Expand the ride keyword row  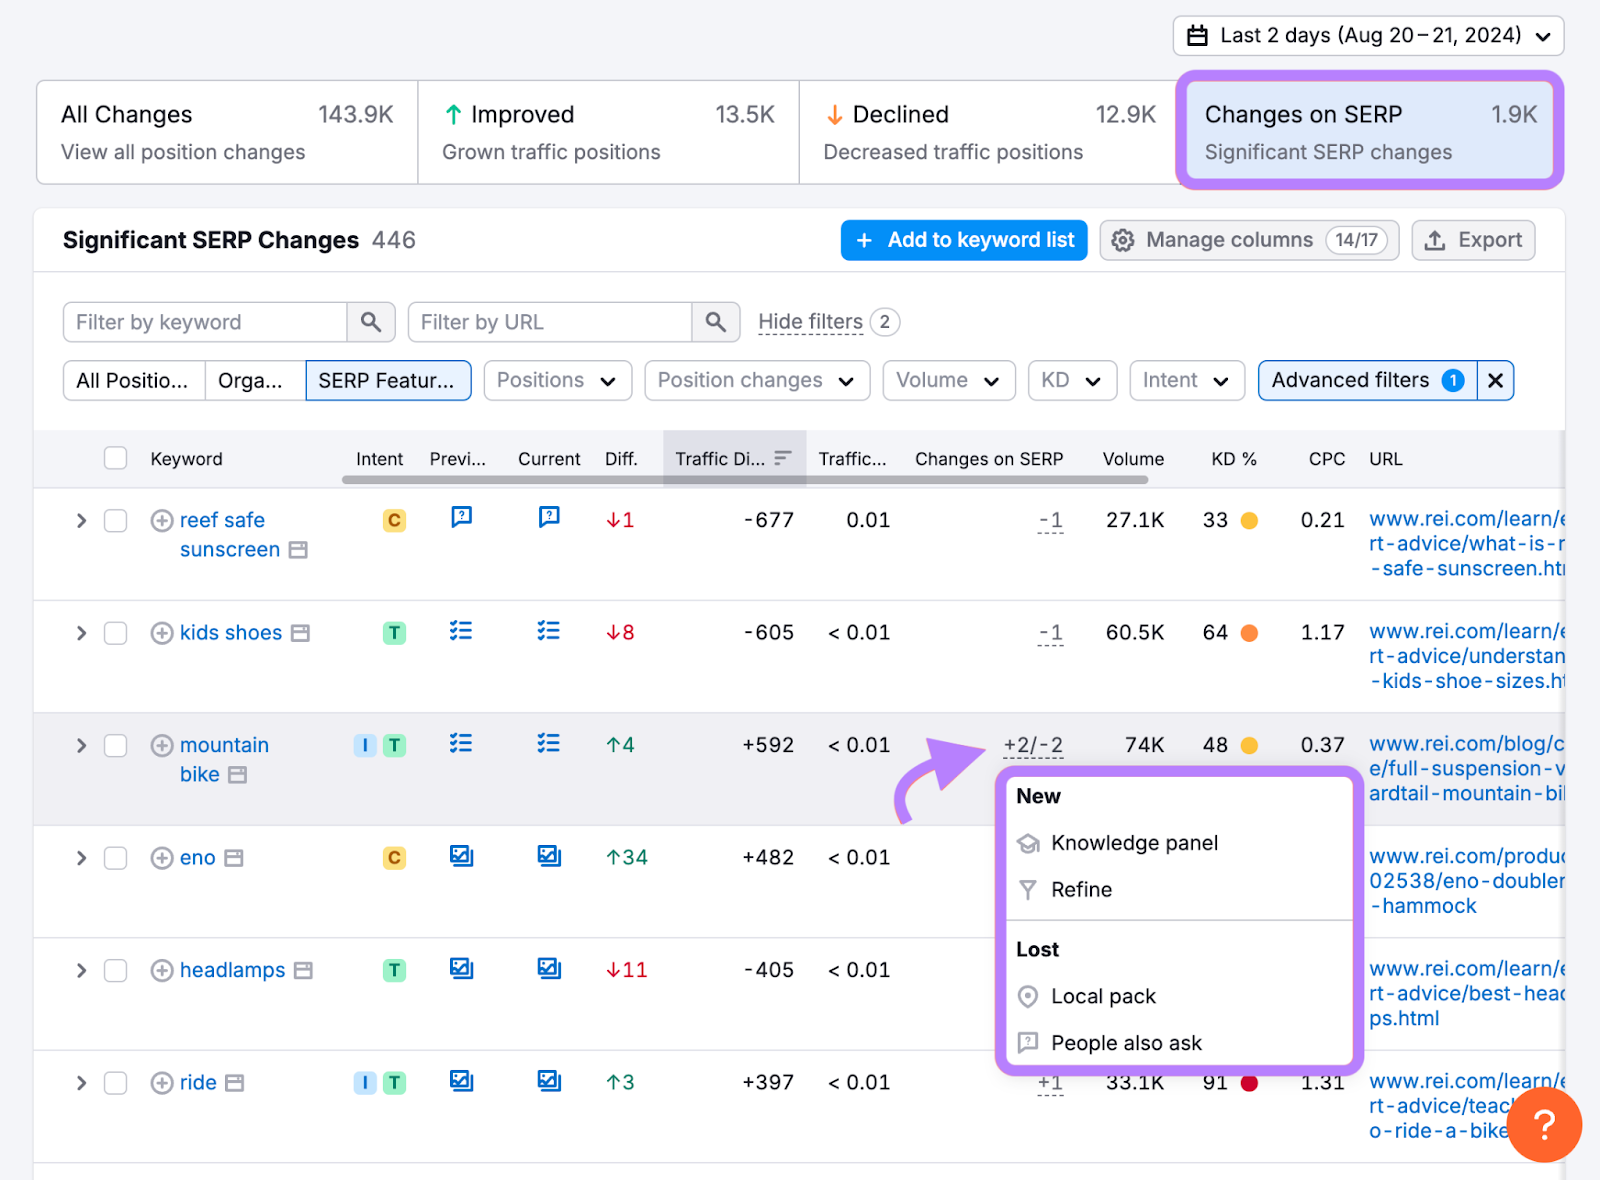point(81,1083)
